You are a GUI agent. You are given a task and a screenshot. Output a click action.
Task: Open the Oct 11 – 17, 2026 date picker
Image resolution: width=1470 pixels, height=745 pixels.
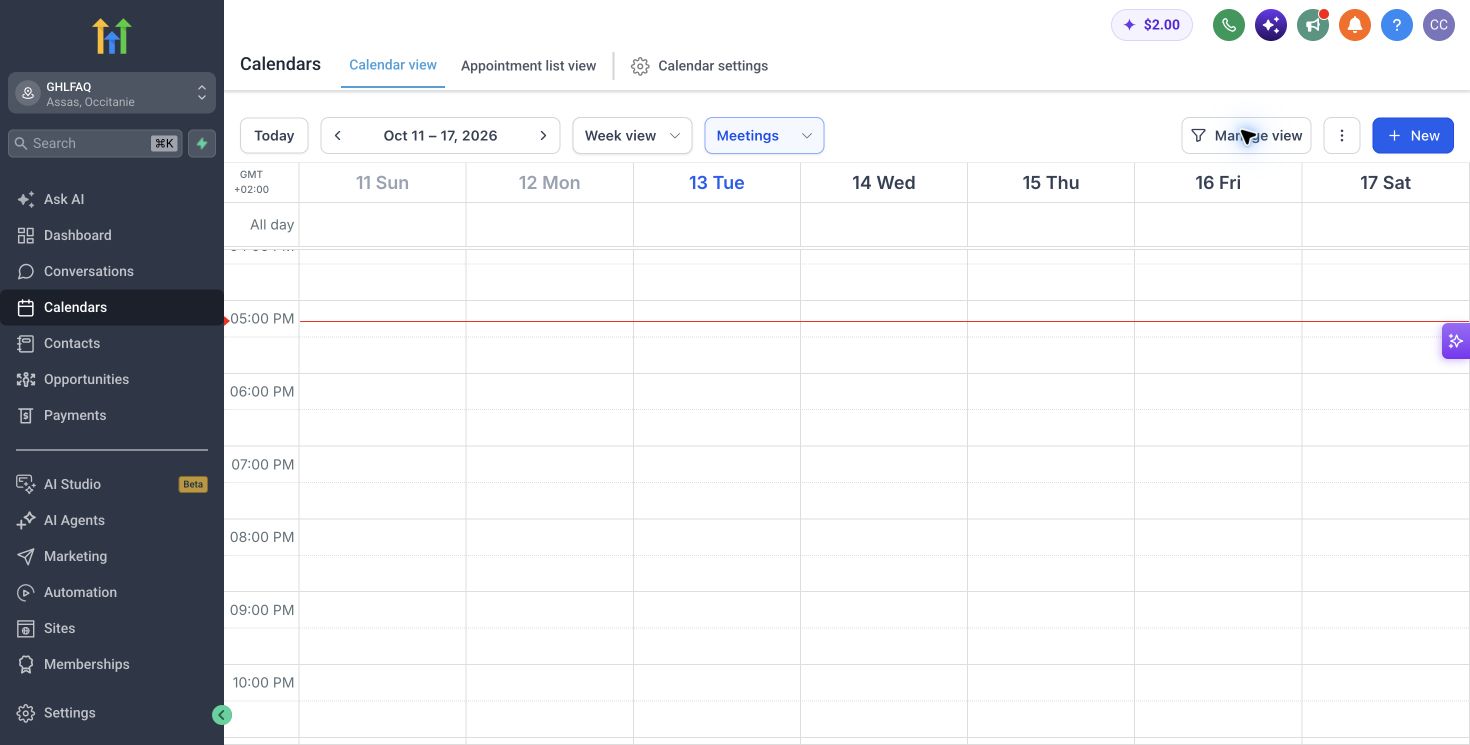click(x=440, y=136)
